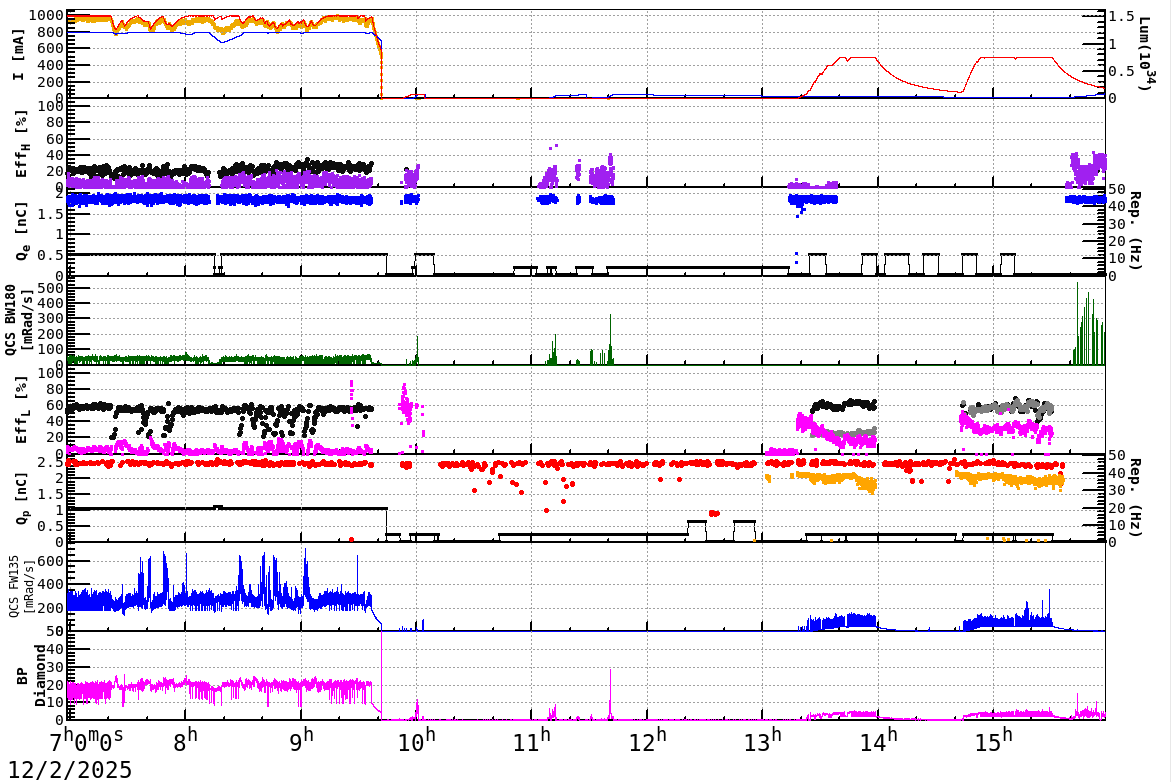Toggle the blue beam current trace
The image size is (1172, 782).
(300, 31)
